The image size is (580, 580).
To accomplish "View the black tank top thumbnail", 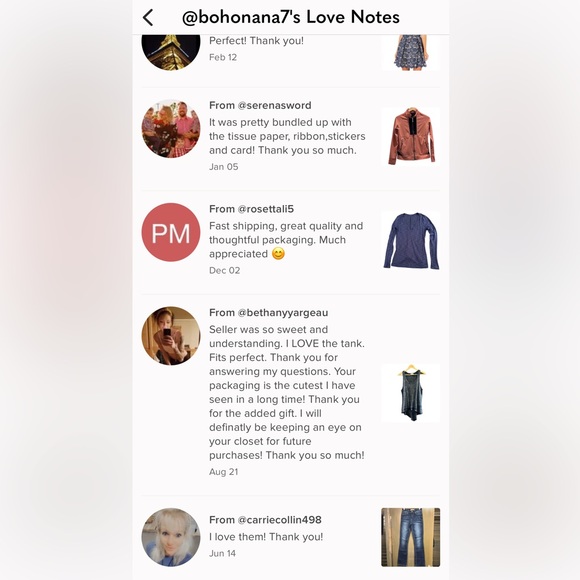I will [x=411, y=393].
